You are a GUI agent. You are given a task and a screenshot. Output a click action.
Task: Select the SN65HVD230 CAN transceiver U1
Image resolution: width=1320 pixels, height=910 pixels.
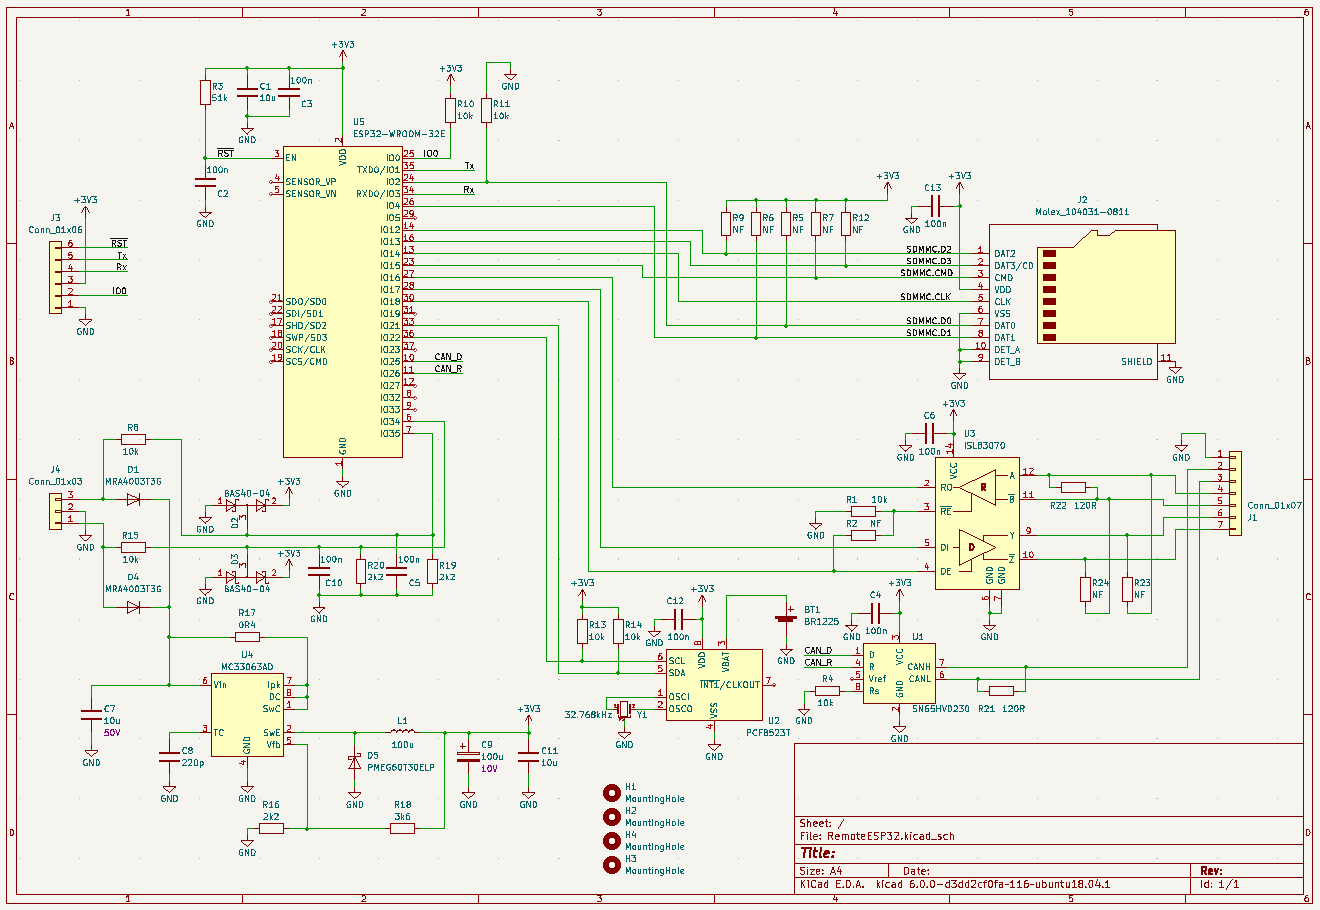pyautogui.click(x=899, y=672)
